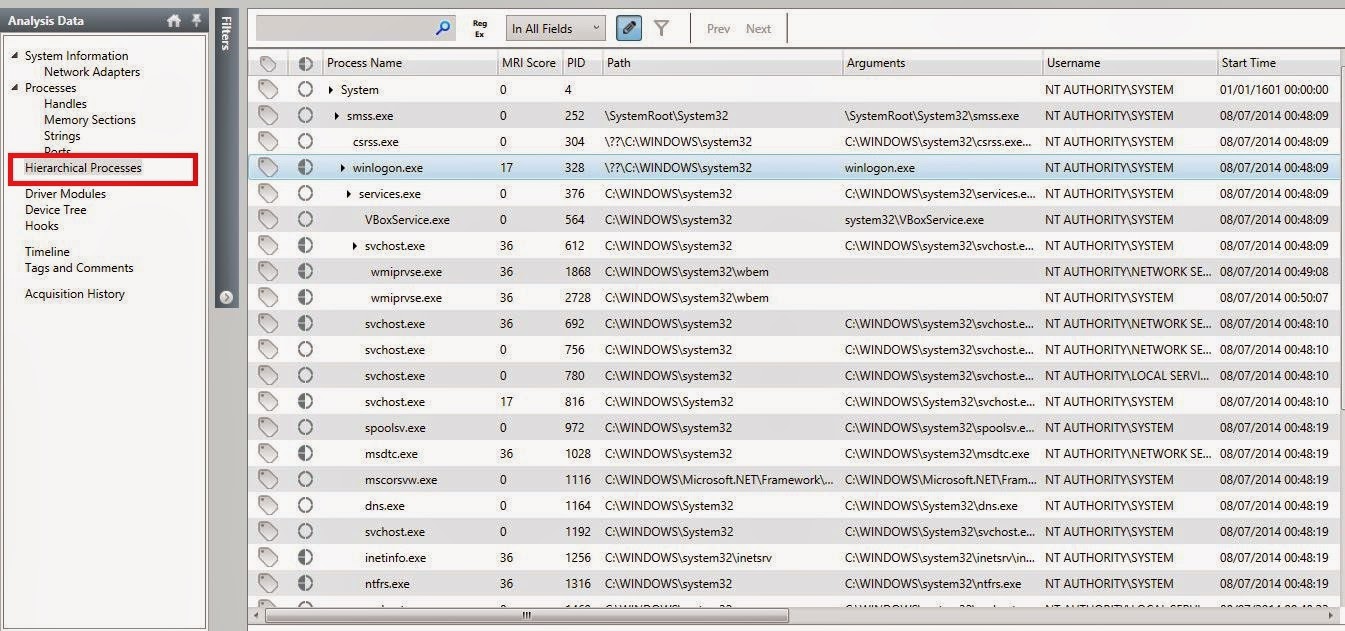Viewport: 1345px width, 631px height.
Task: Sort by MRI Score column header
Action: [529, 63]
